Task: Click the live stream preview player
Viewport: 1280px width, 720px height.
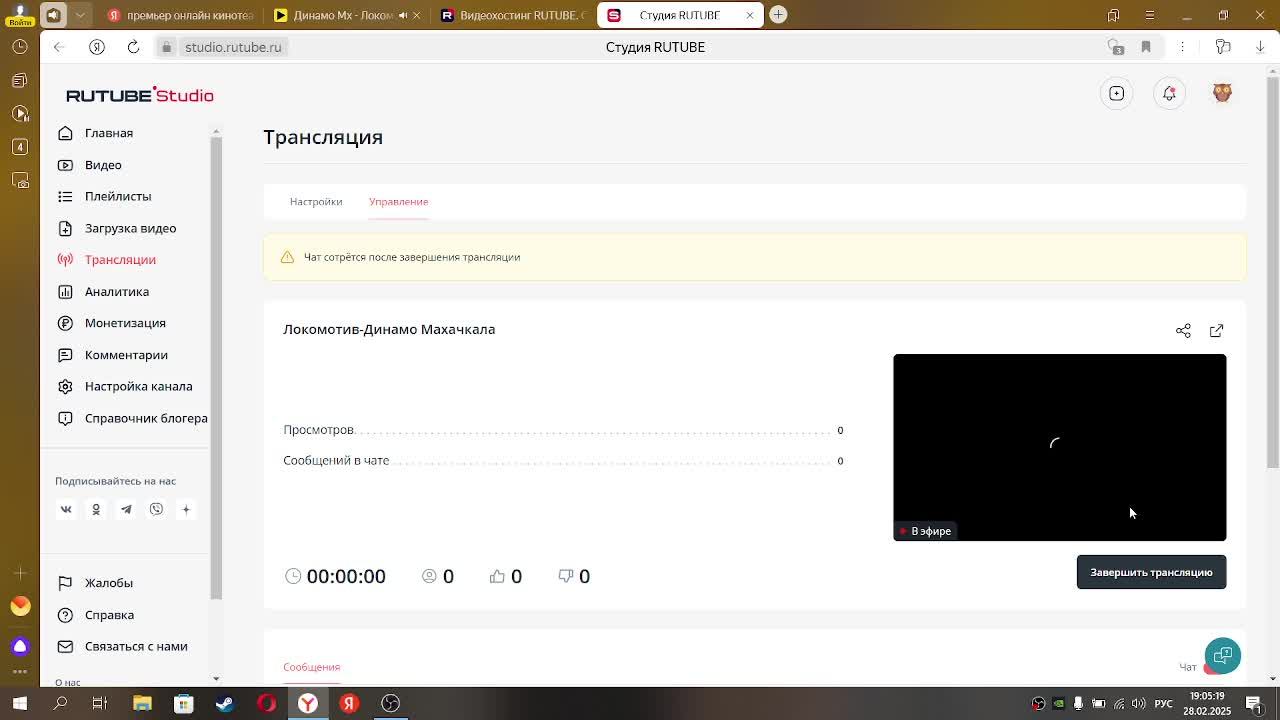Action: (x=1059, y=447)
